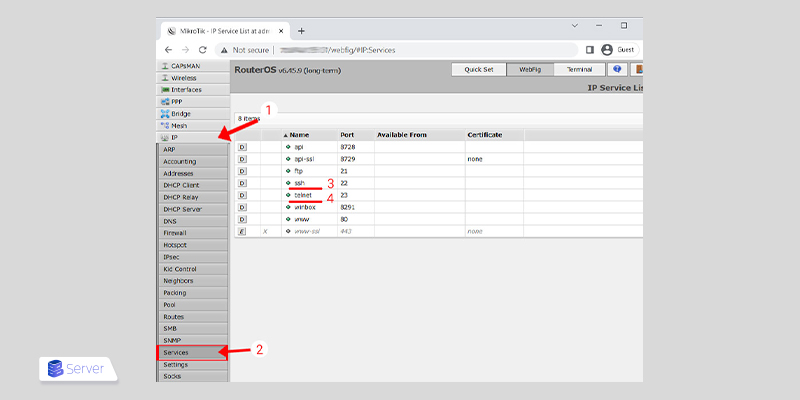This screenshot has height=400, width=800.
Task: Switch to WebFig mode
Action: (x=530, y=69)
